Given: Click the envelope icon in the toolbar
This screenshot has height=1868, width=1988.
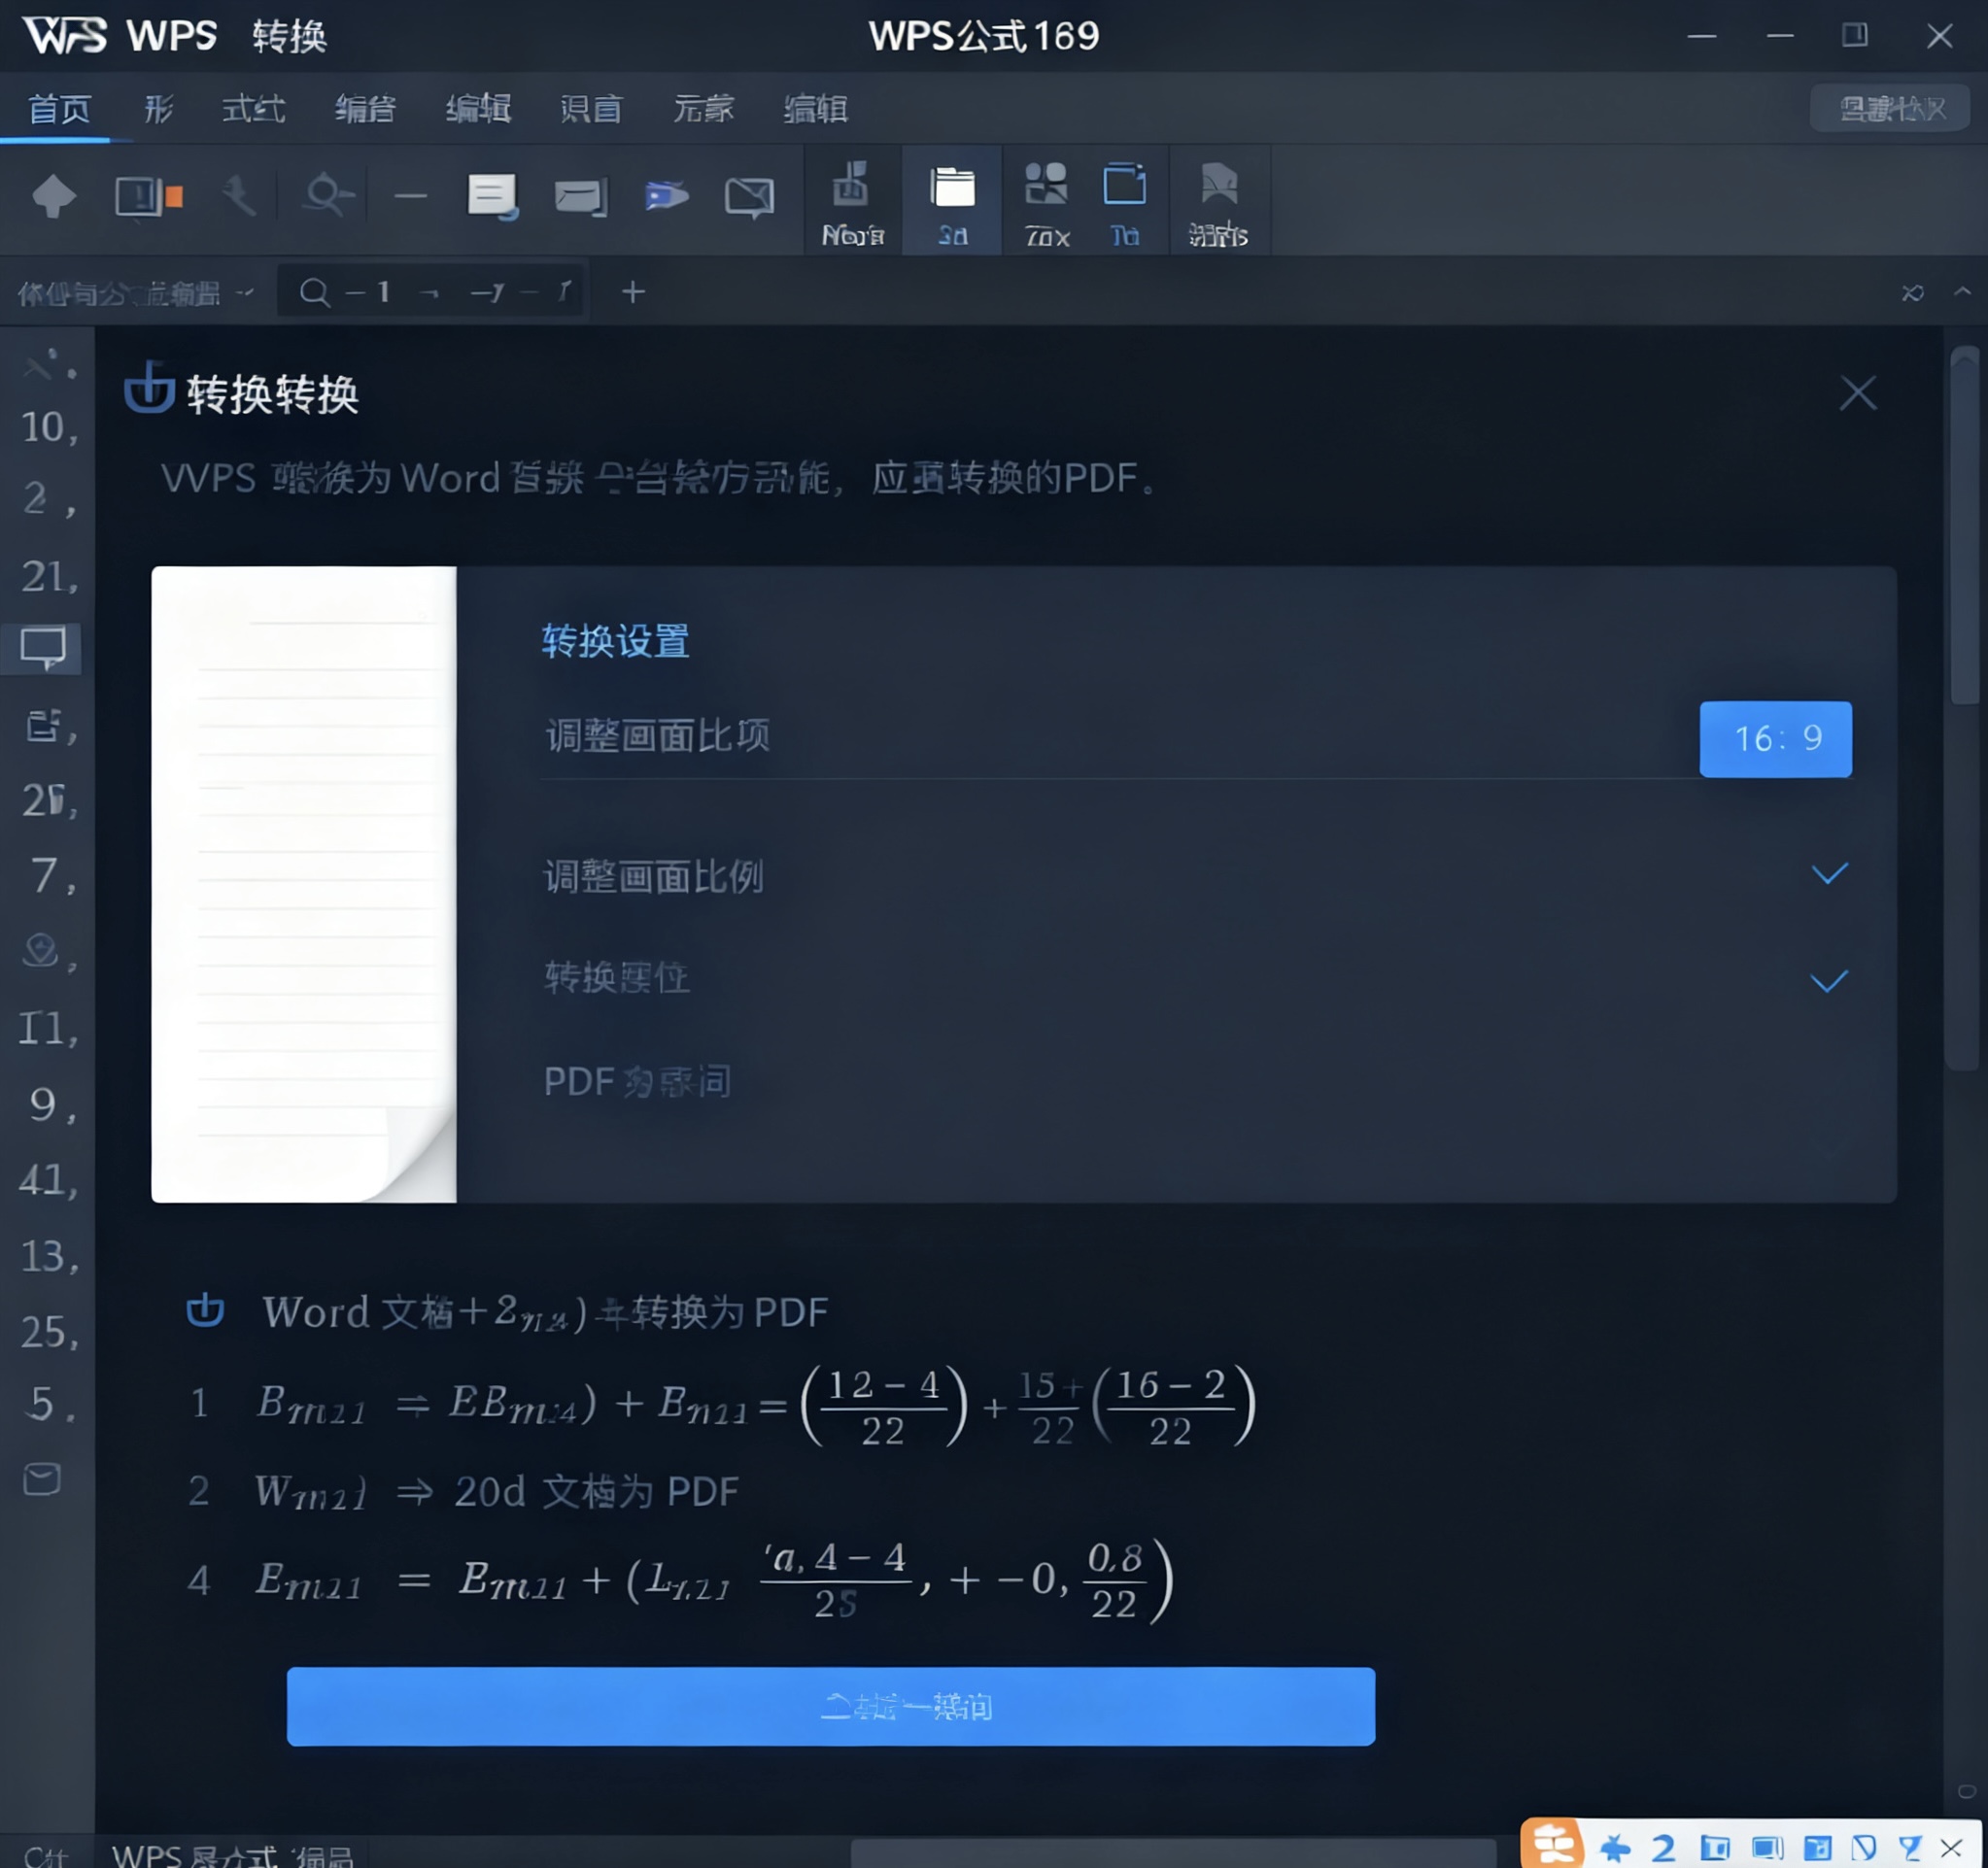Looking at the screenshot, I should pos(752,197).
